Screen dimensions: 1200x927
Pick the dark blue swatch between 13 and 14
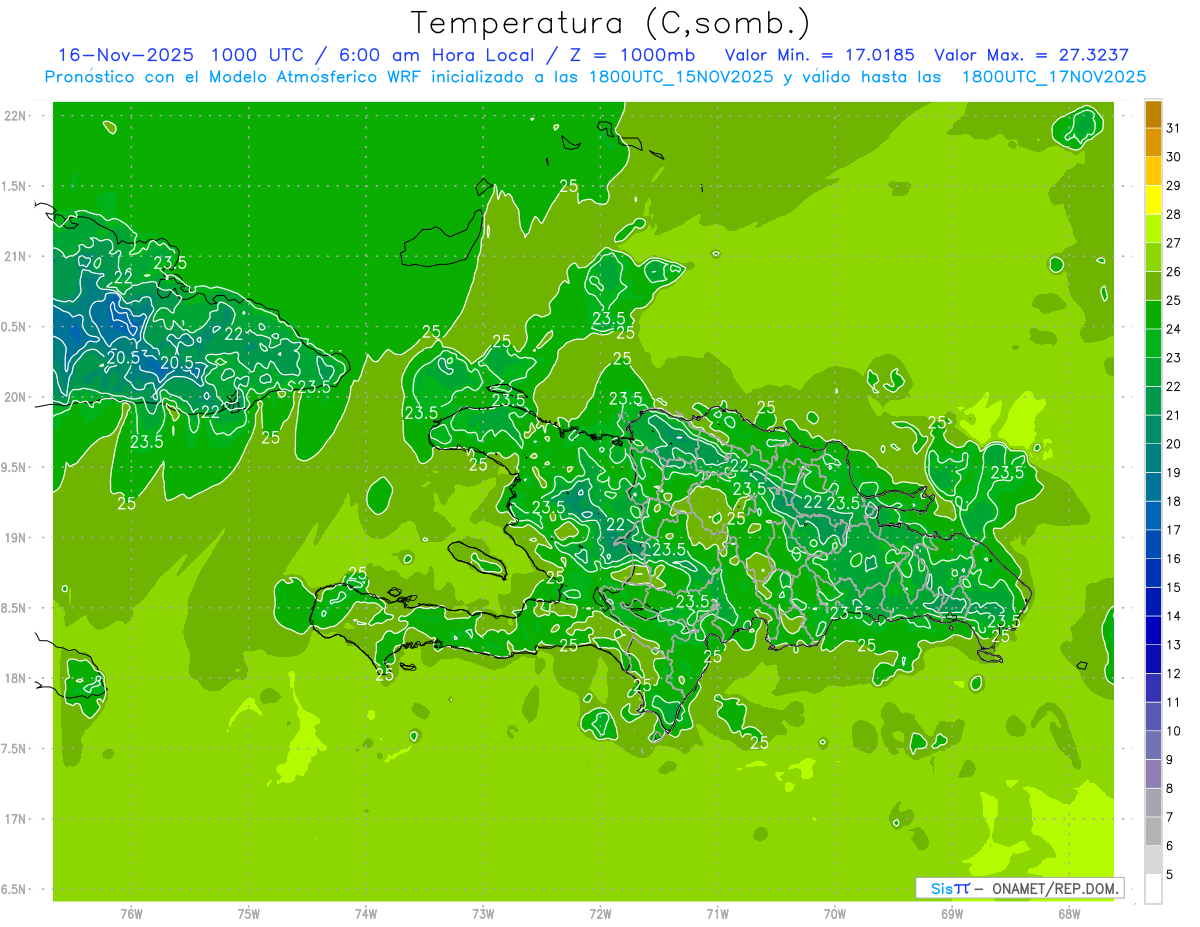1154,631
